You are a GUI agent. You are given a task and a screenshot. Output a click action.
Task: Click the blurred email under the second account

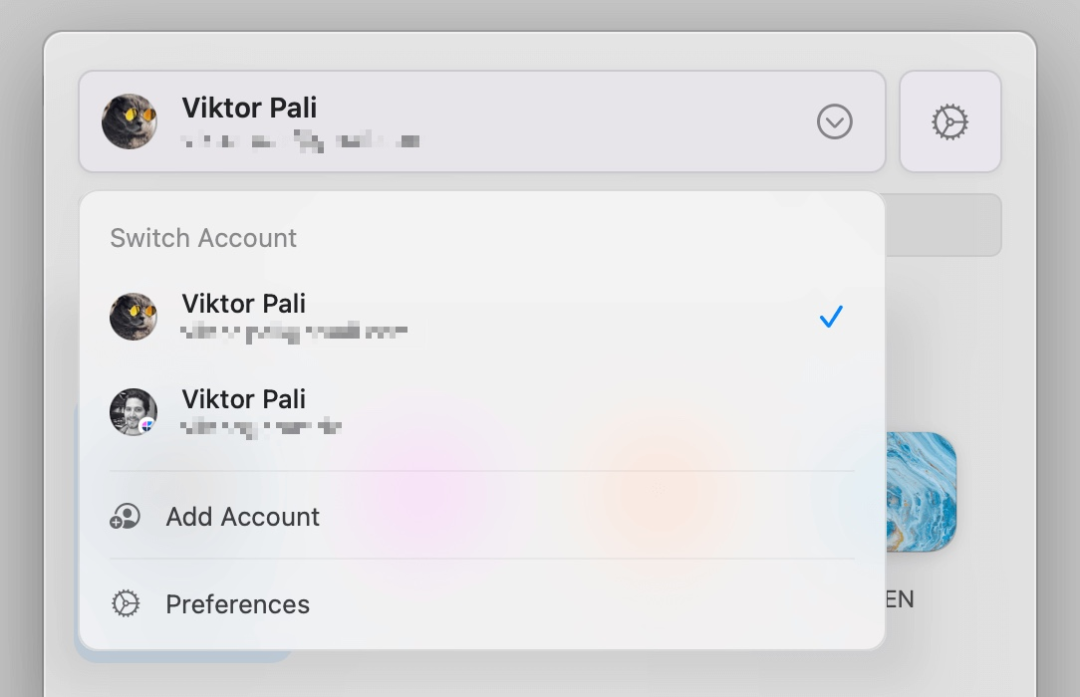261,427
